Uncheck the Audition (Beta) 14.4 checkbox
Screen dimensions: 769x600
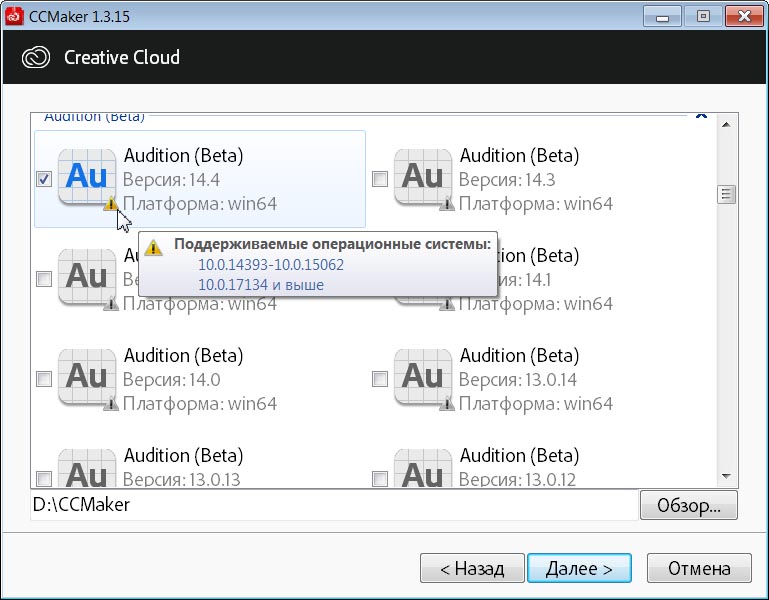[44, 179]
